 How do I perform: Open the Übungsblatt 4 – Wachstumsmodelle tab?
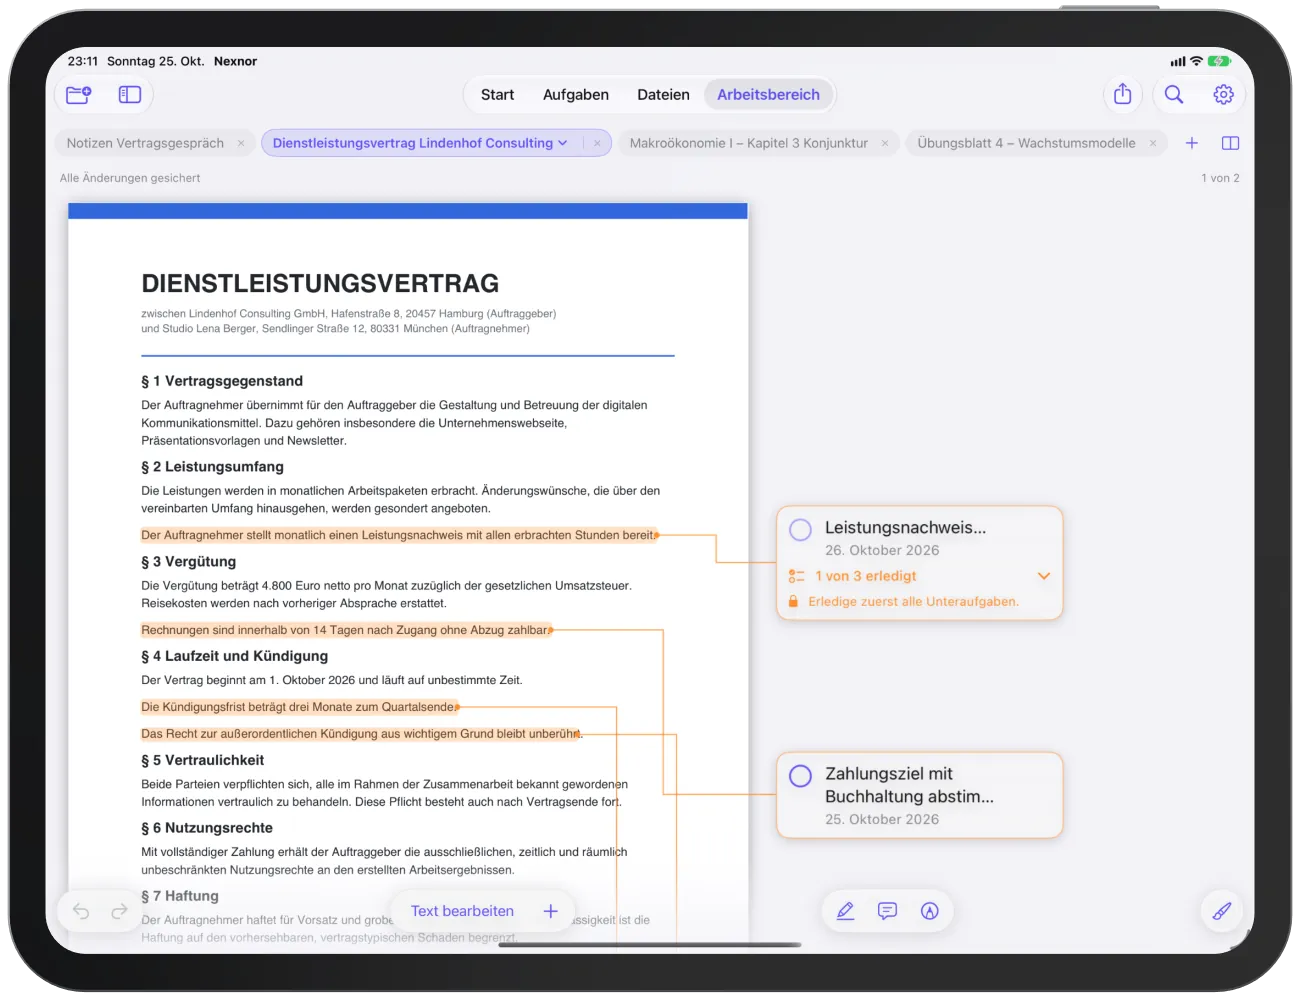[1027, 143]
